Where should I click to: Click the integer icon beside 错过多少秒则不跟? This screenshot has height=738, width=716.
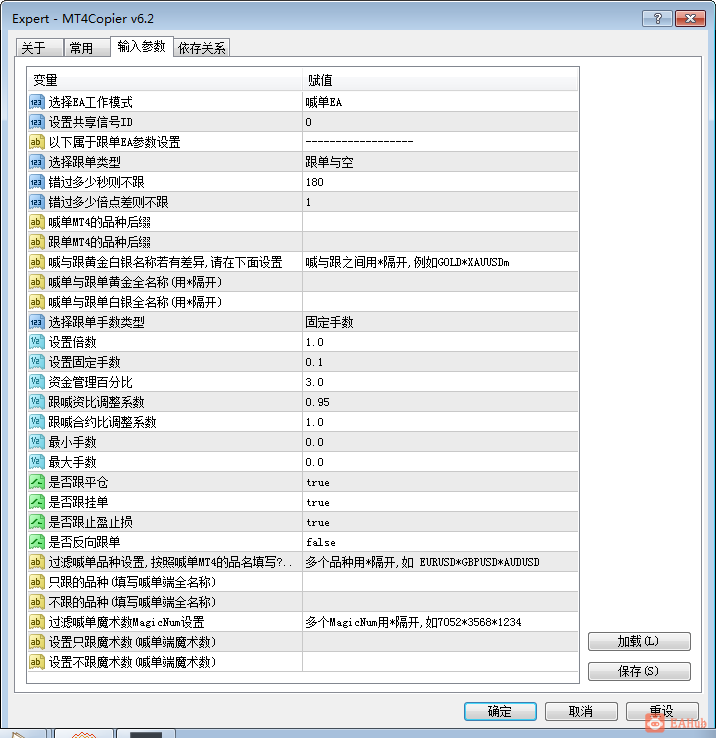tap(37, 182)
